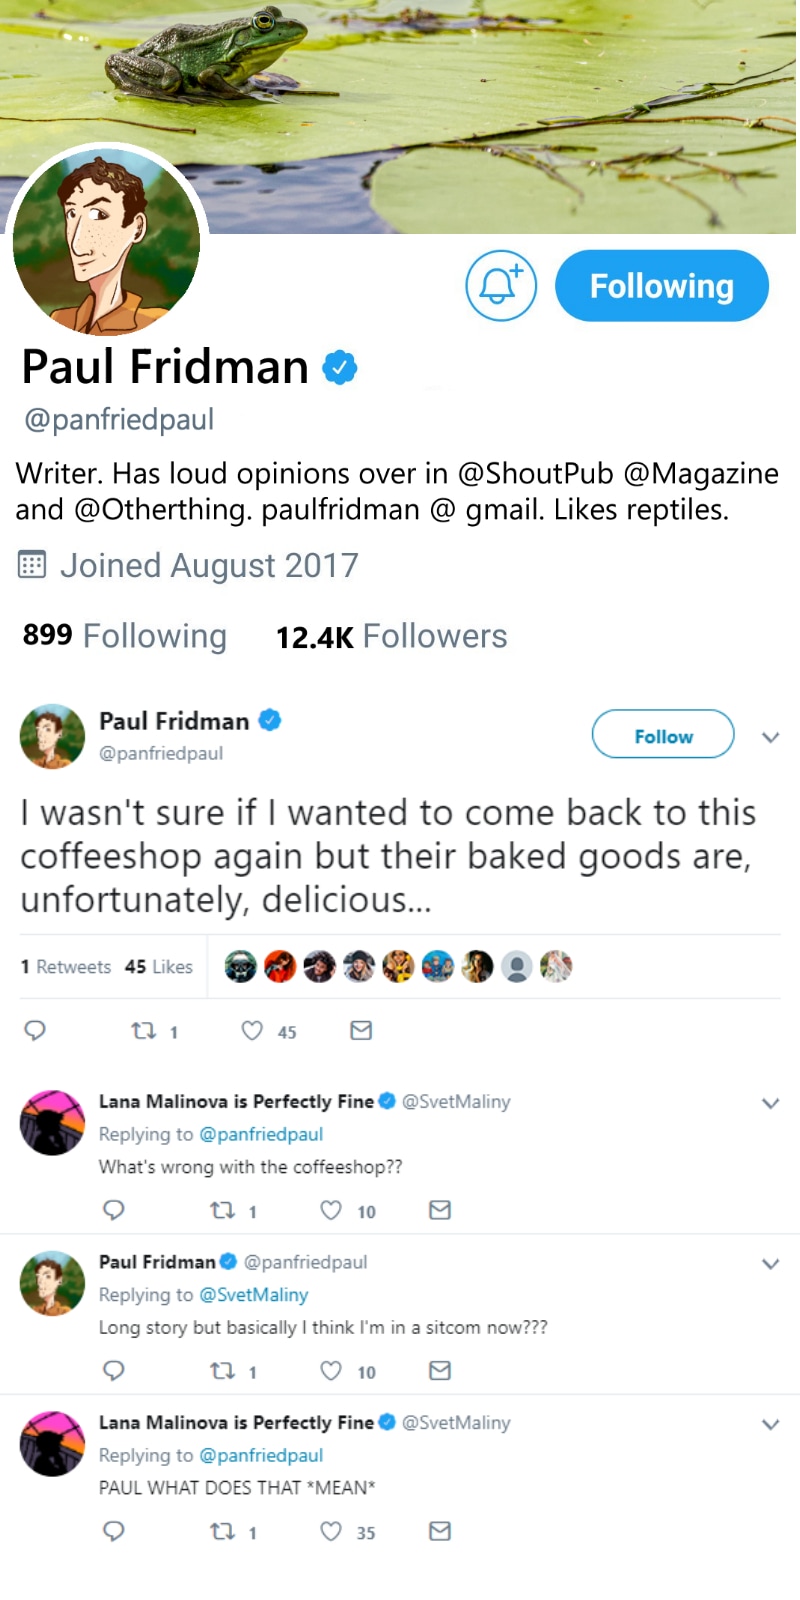Open dropdown chevron on the main tweet

pos(770,737)
